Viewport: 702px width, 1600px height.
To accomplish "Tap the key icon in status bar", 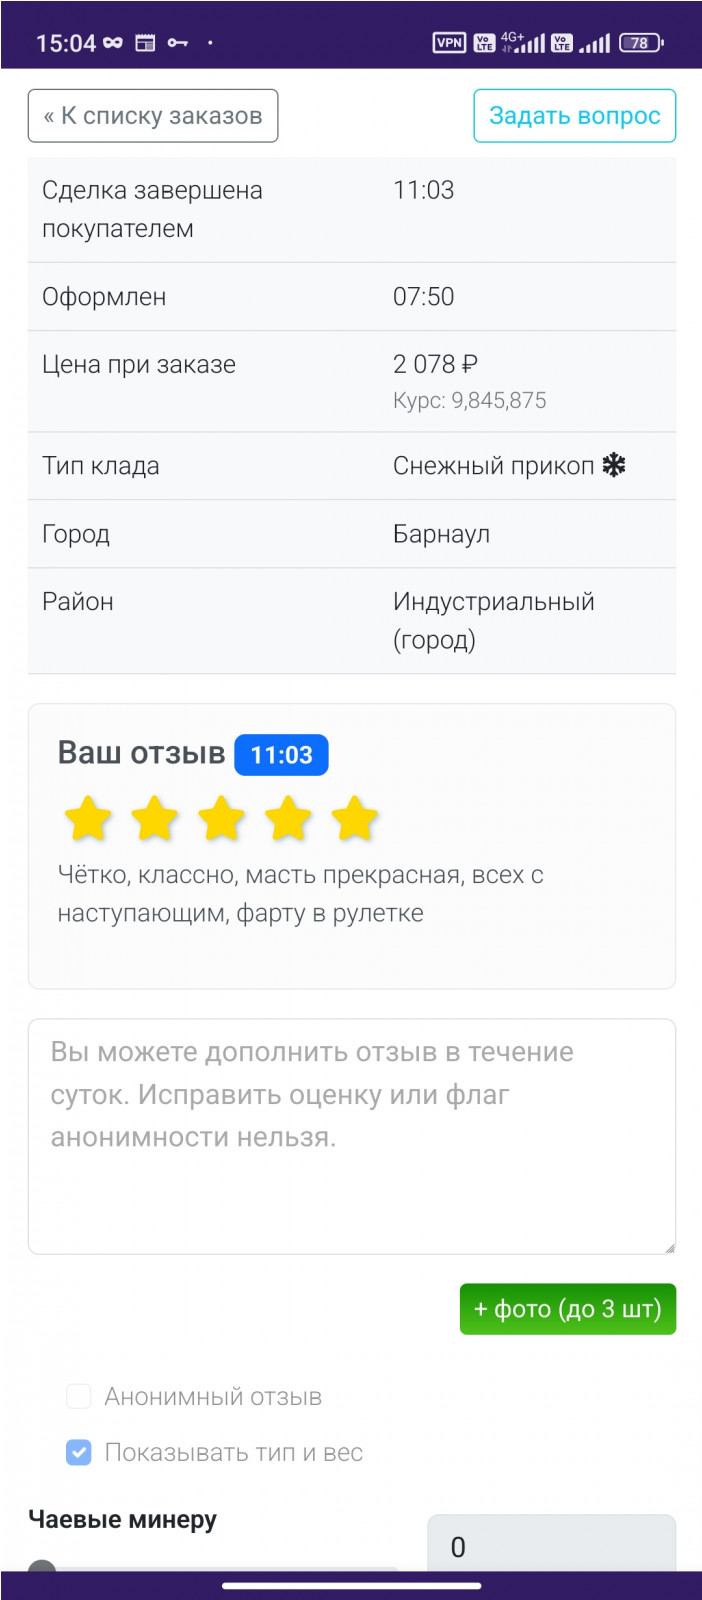I will click(x=178, y=43).
